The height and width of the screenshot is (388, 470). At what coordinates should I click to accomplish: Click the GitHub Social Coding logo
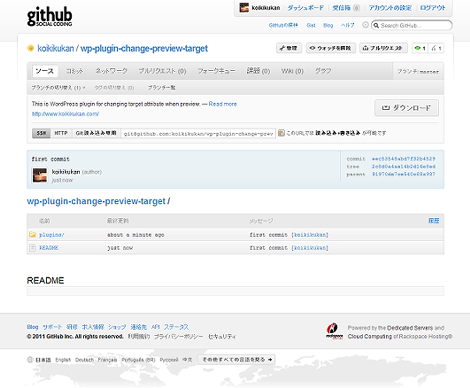pyautogui.click(x=49, y=16)
